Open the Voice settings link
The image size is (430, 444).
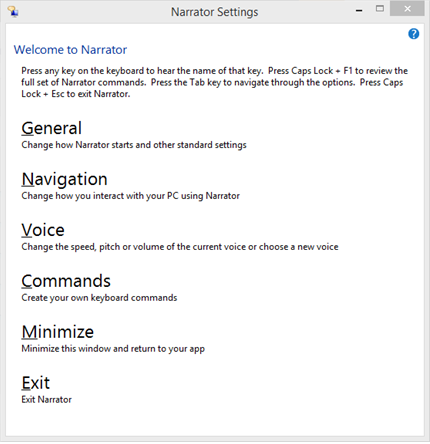click(43, 230)
